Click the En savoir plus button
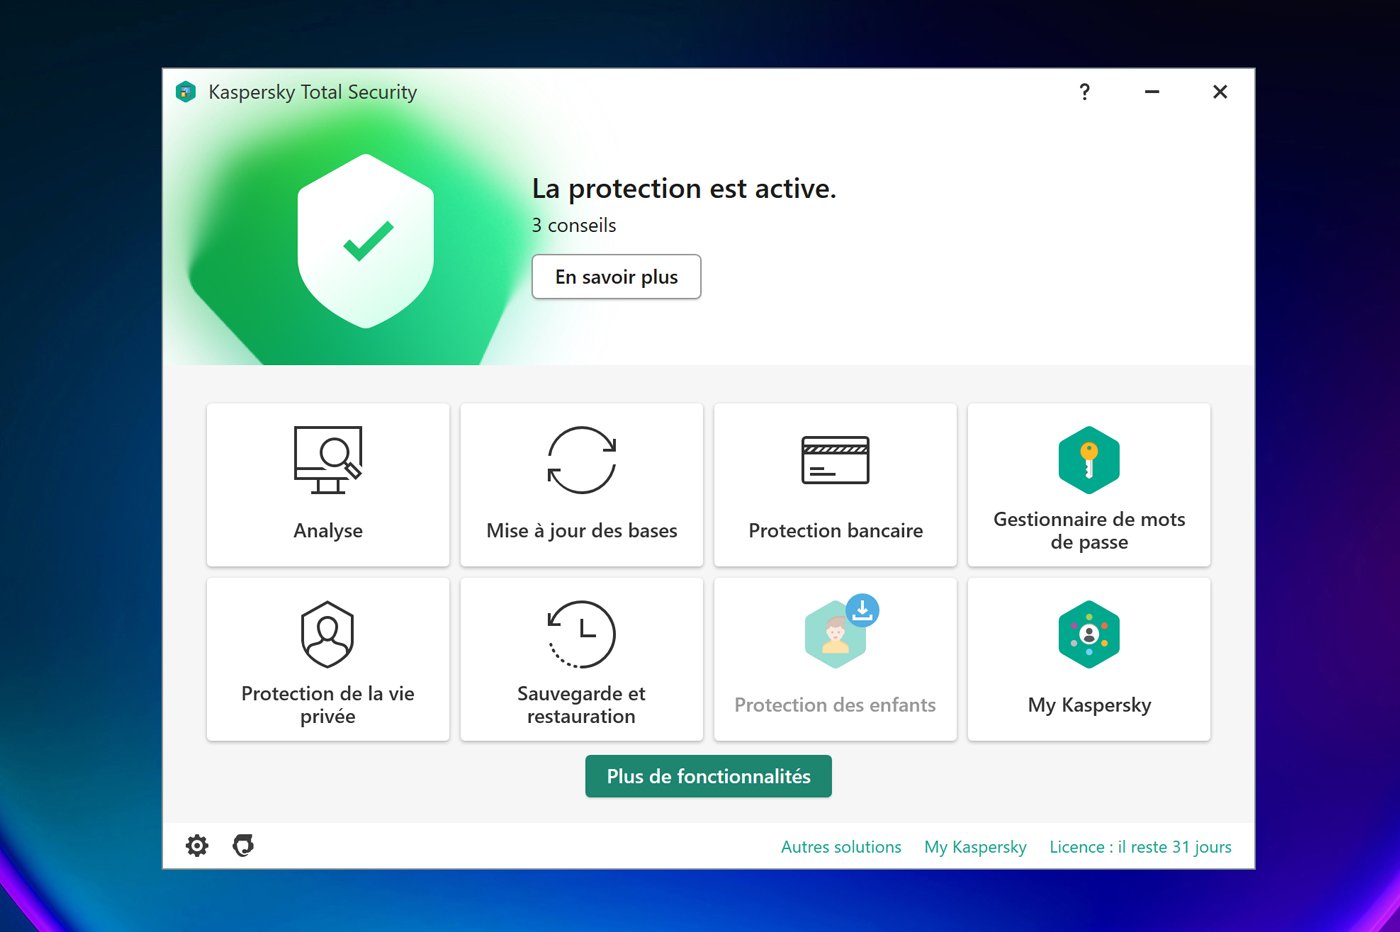The height and width of the screenshot is (932, 1400). [616, 277]
